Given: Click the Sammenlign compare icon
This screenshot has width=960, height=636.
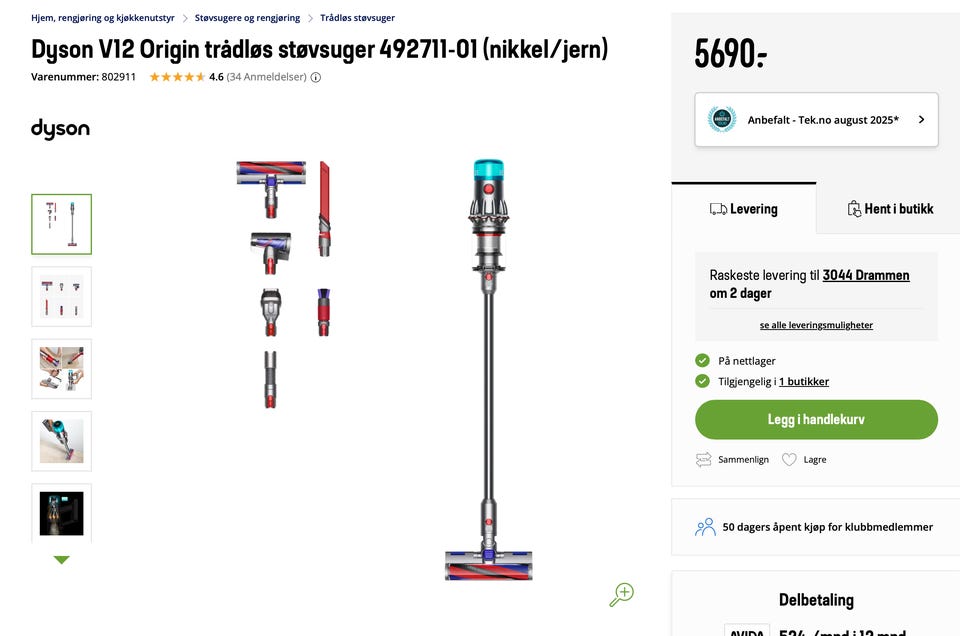Looking at the screenshot, I should point(703,459).
